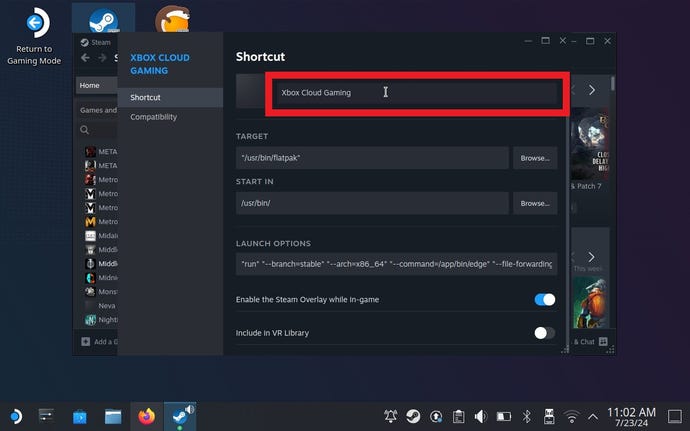Launch Firefox from the taskbar
The width and height of the screenshot is (690, 431).
coord(147,415)
